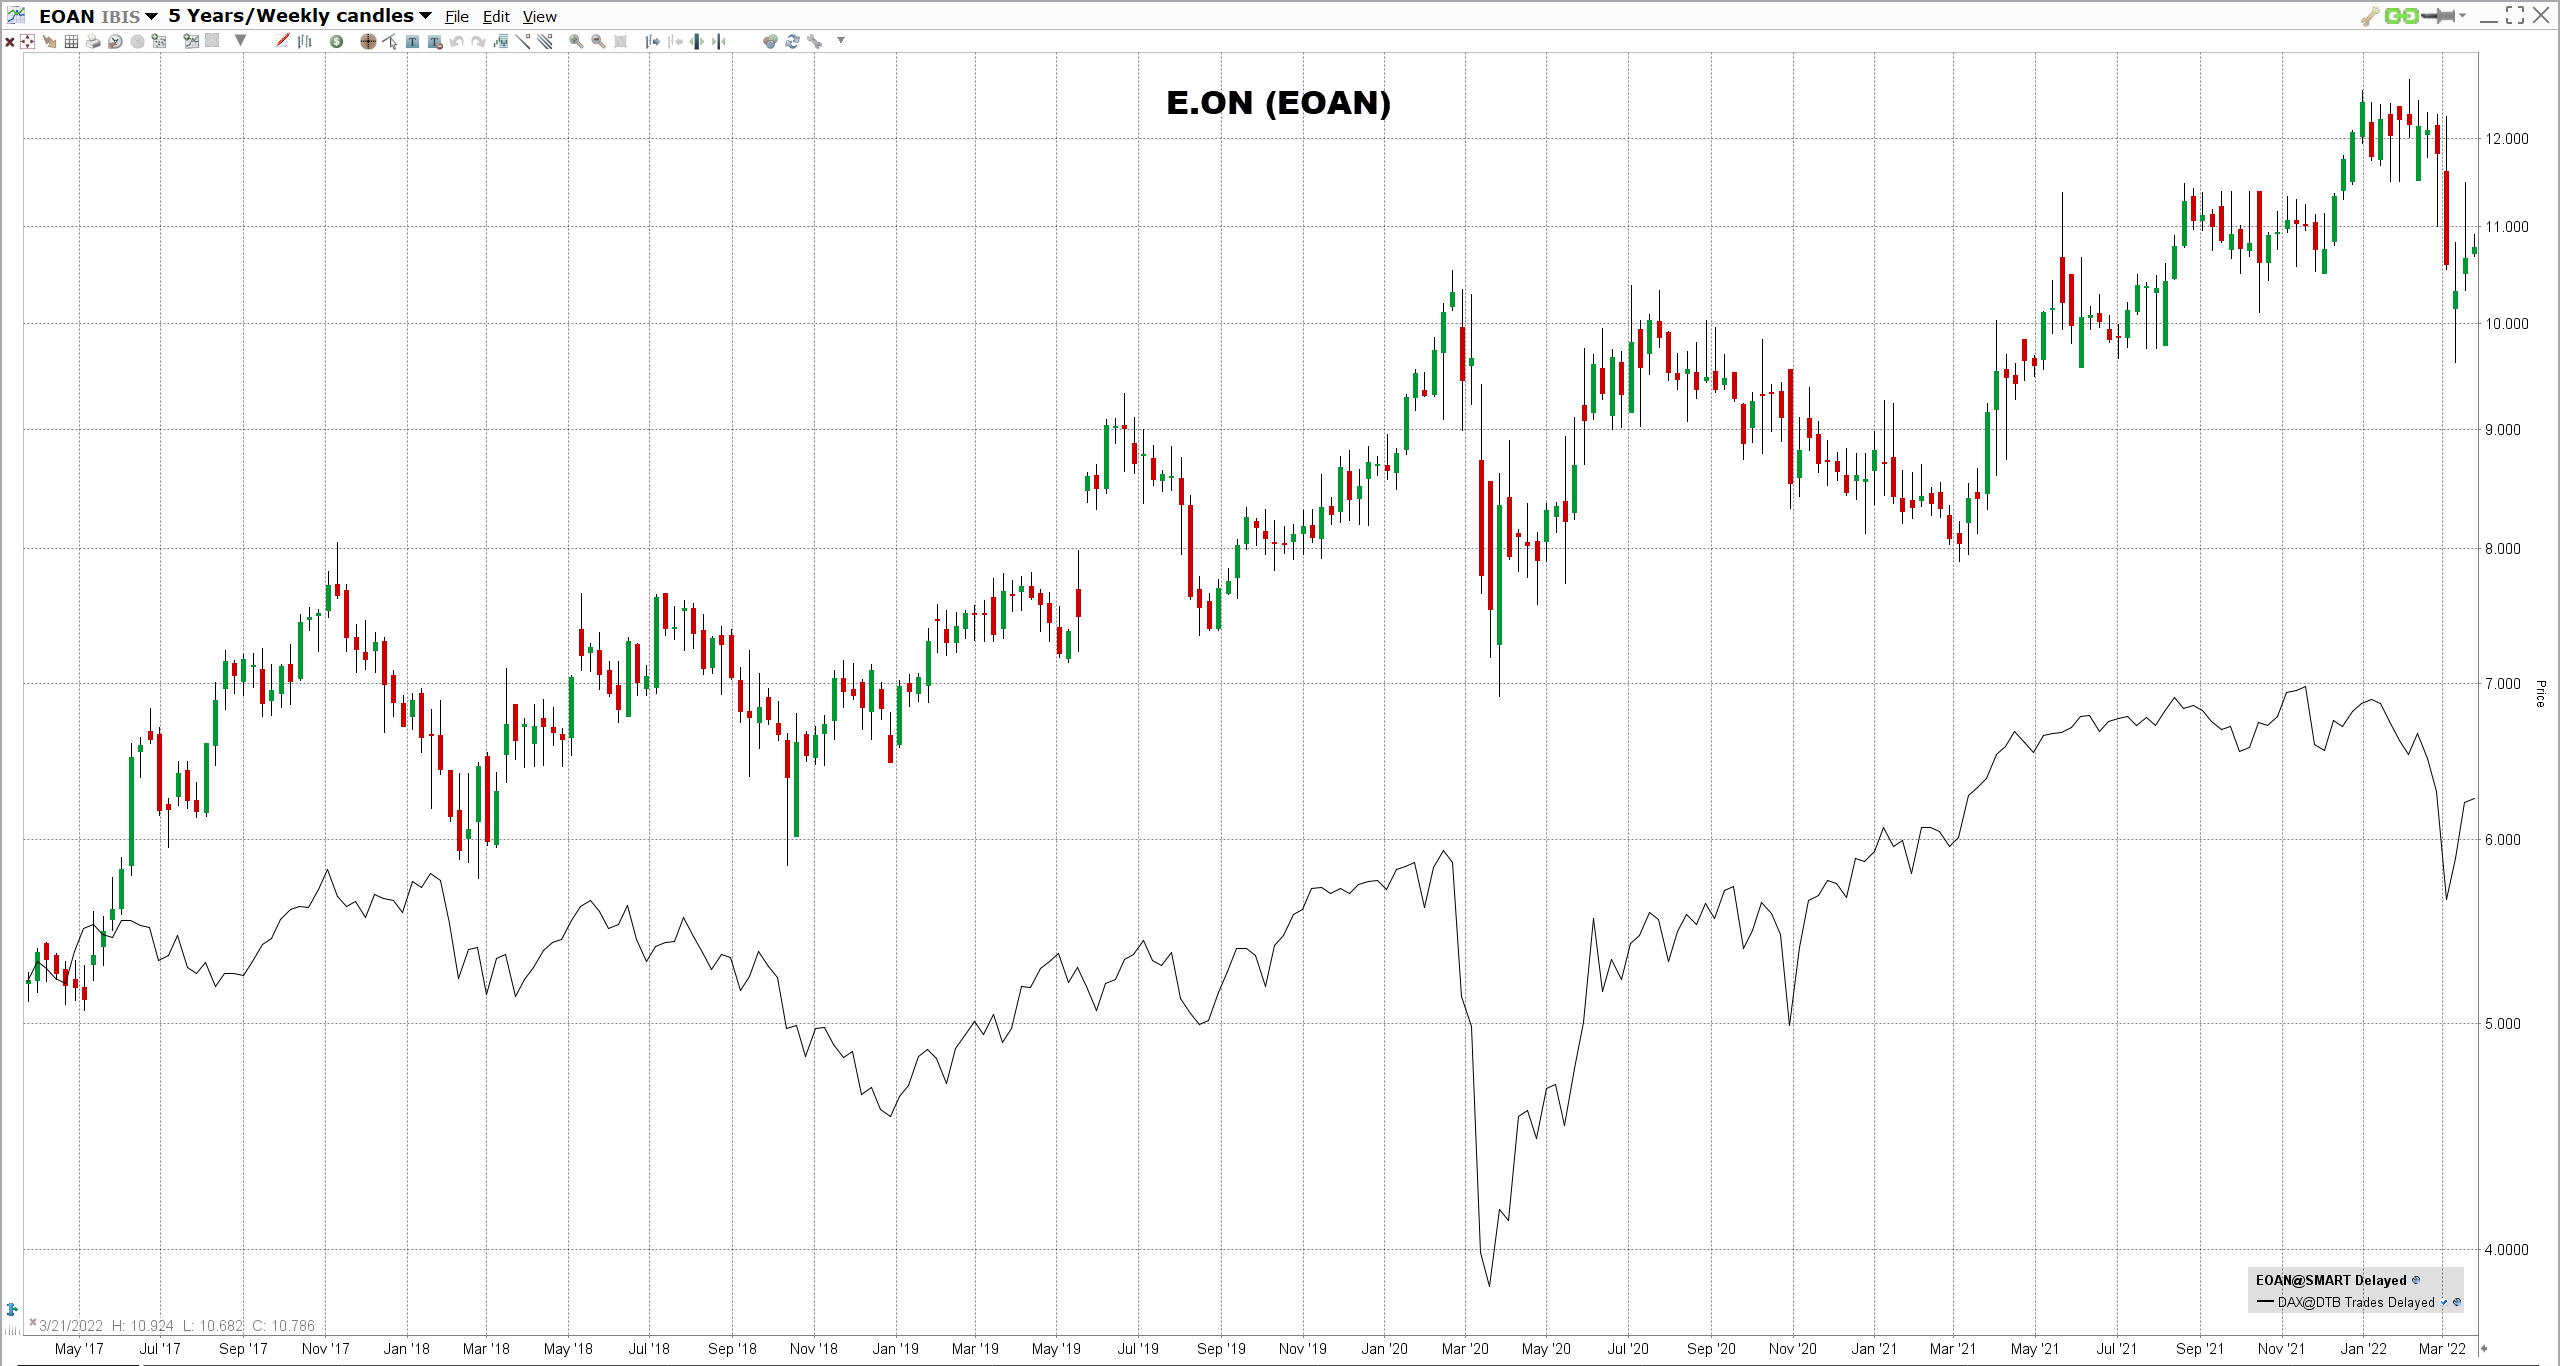Screen dimensions: 2560x1366
Task: Click the expand horizontal arrows icon
Action: point(696,41)
